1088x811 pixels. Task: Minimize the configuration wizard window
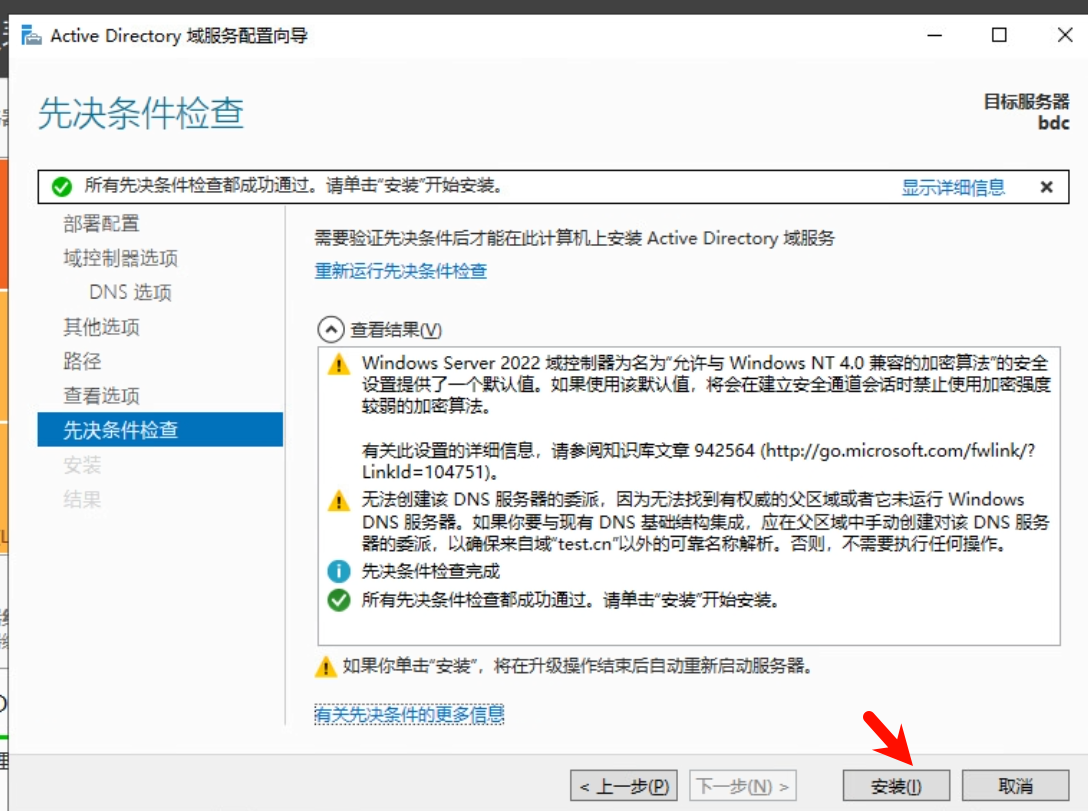tap(935, 35)
